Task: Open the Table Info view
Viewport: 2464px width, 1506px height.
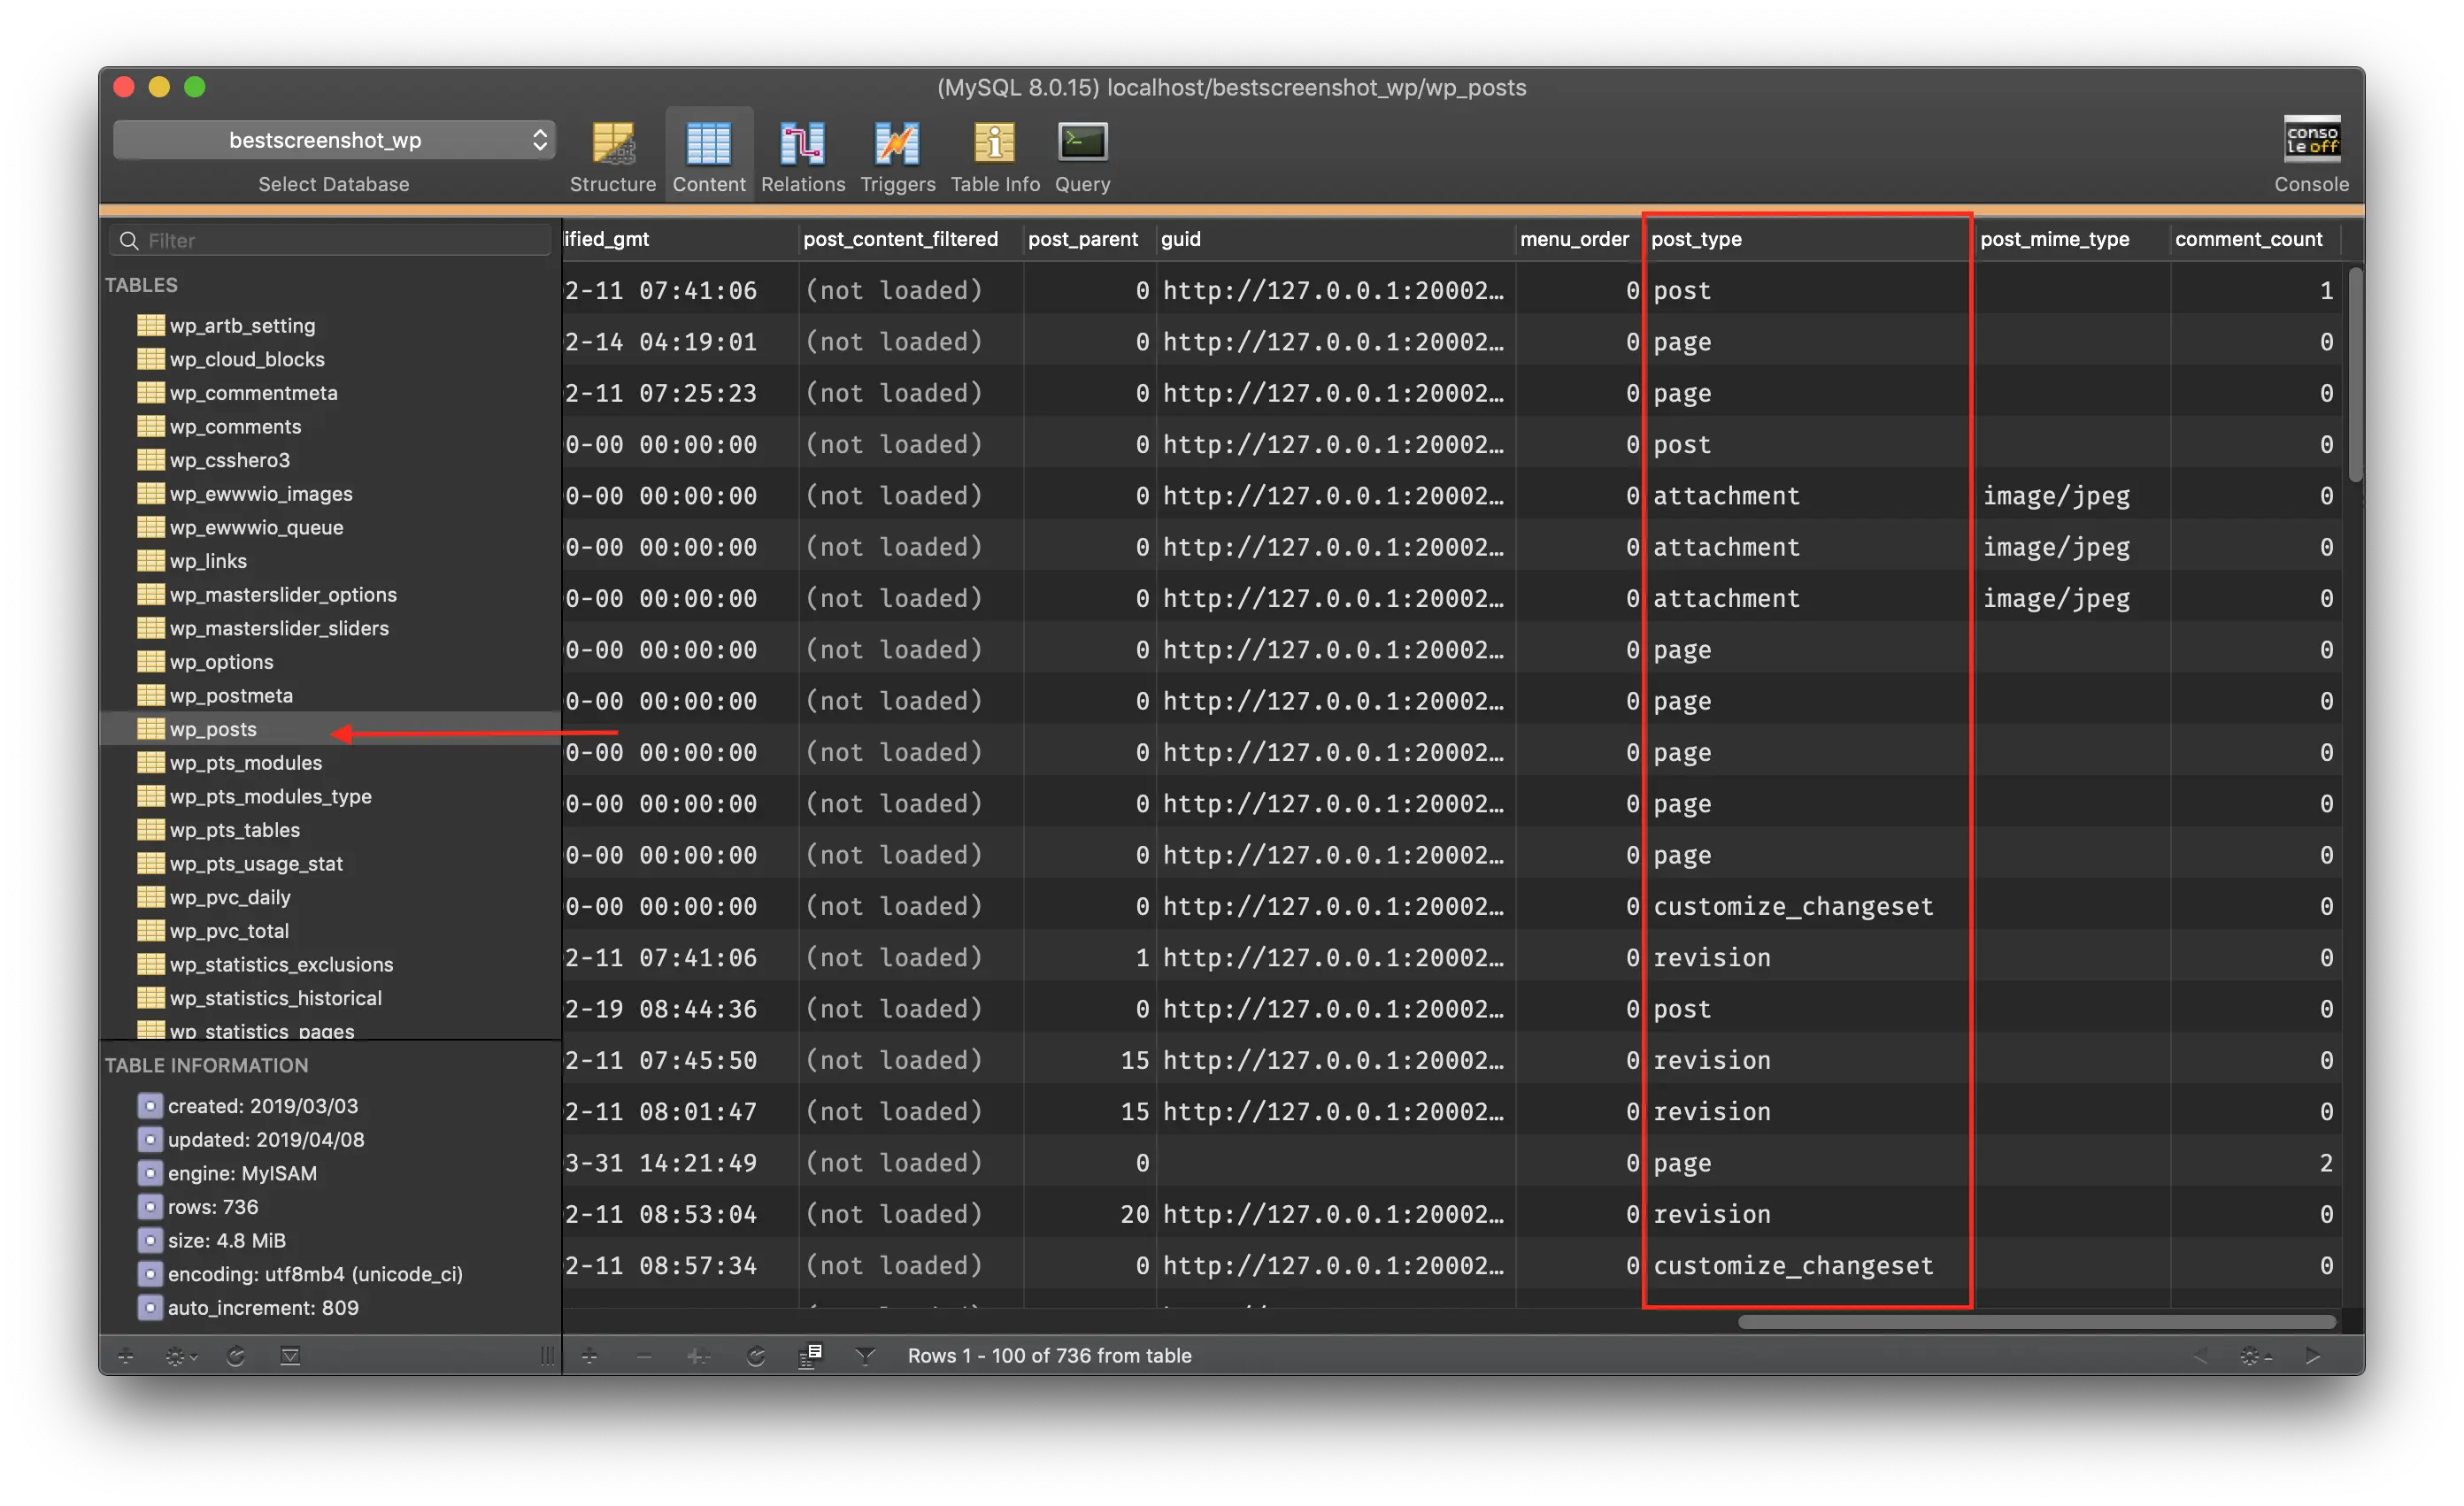Action: pos(994,145)
